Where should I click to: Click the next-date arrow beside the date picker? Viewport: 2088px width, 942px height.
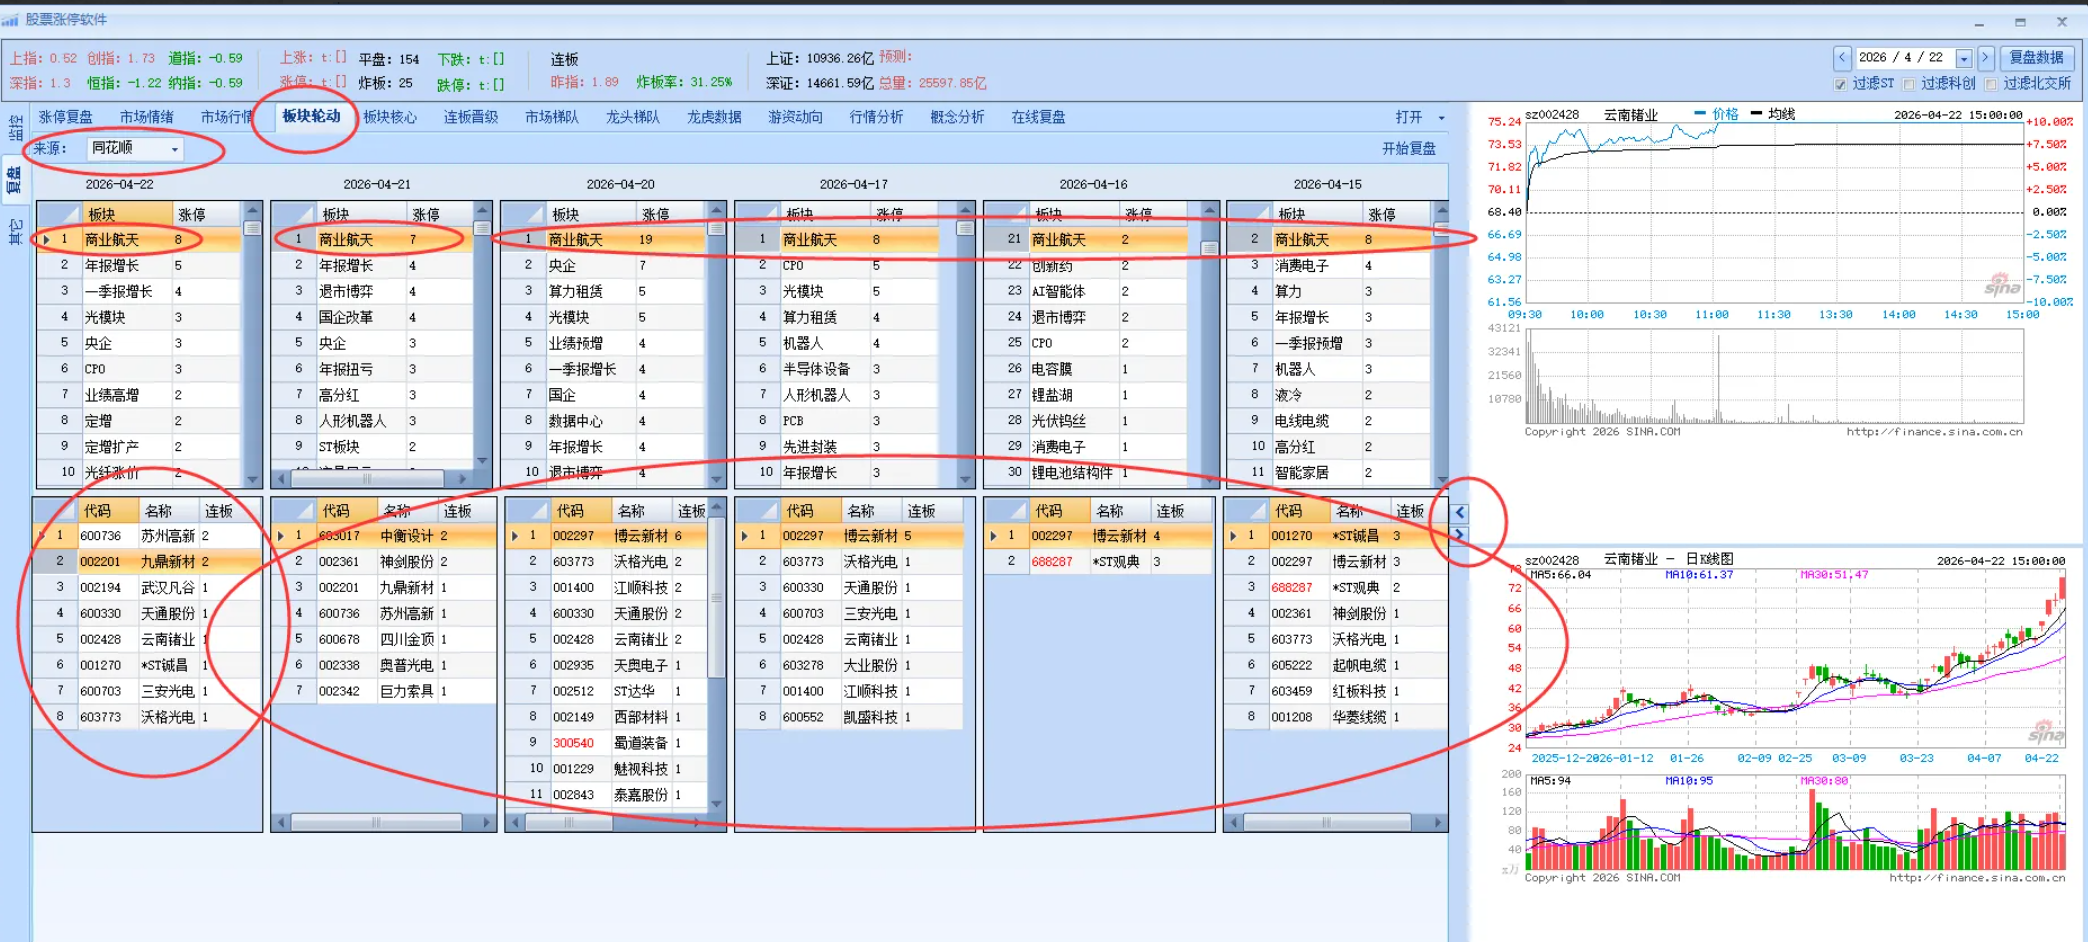click(1985, 57)
